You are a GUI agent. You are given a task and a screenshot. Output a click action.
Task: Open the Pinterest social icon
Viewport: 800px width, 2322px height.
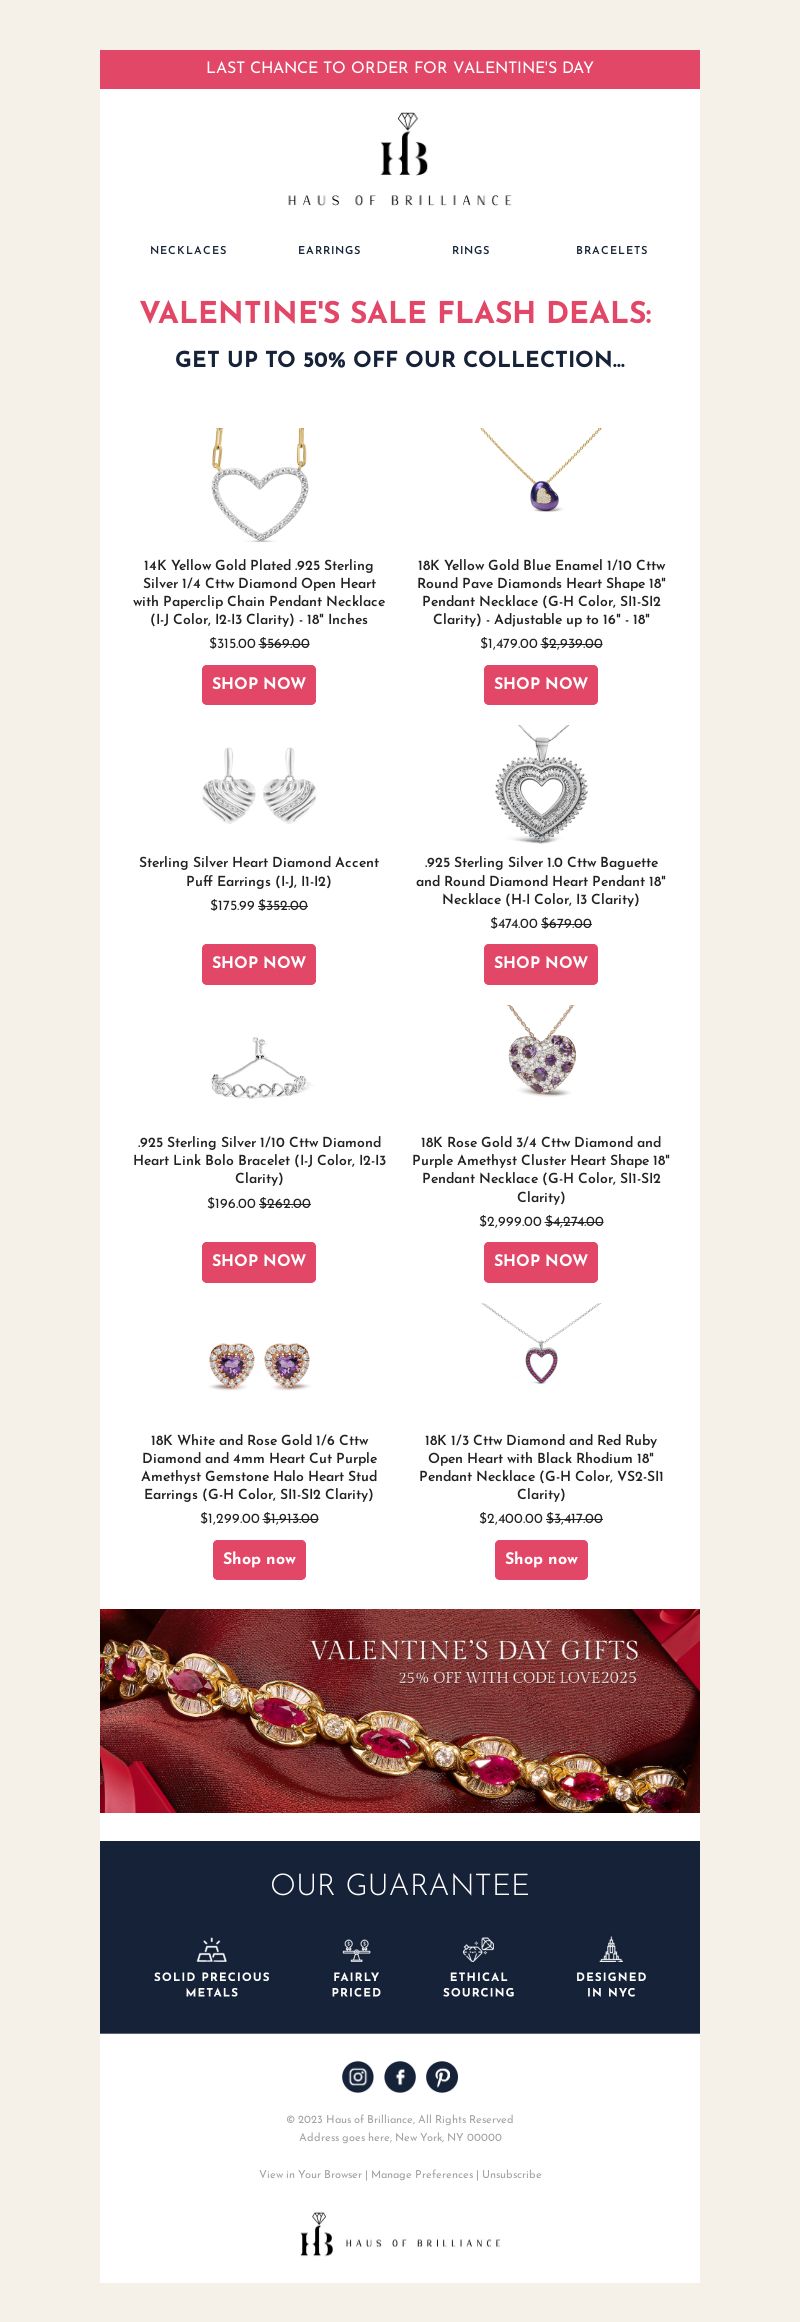442,2077
